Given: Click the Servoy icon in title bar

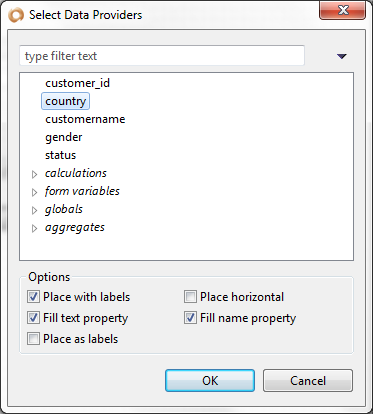Looking at the screenshot, I should point(16,15).
